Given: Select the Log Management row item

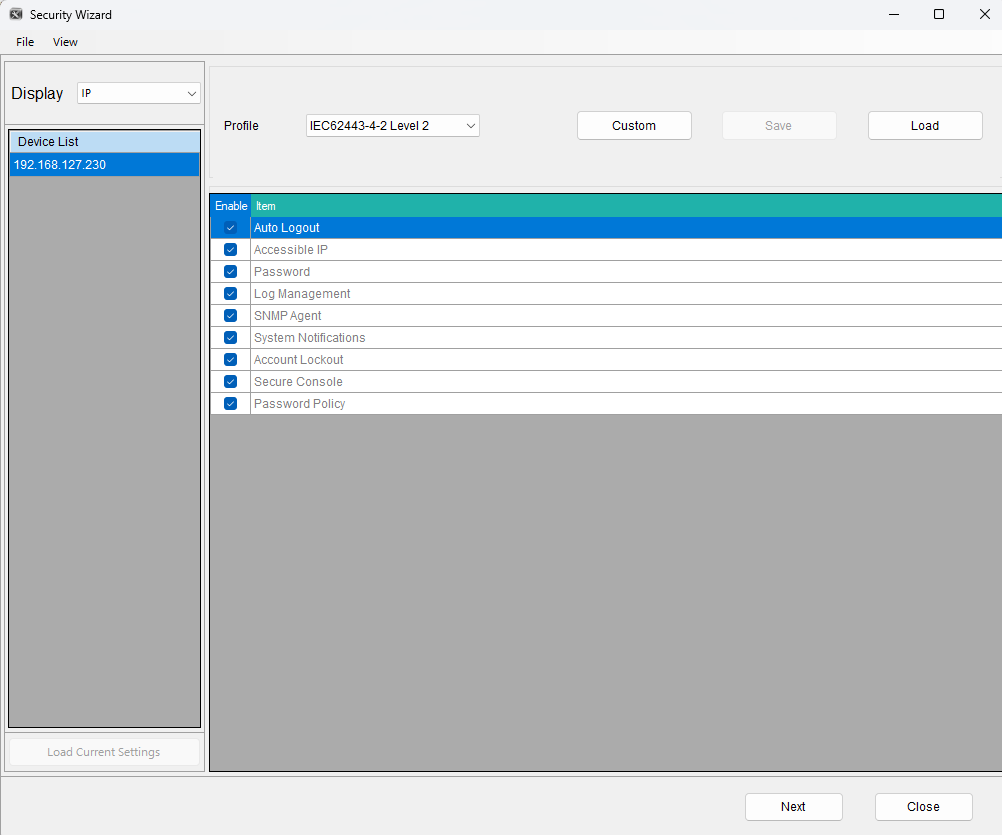Looking at the screenshot, I should (302, 294).
